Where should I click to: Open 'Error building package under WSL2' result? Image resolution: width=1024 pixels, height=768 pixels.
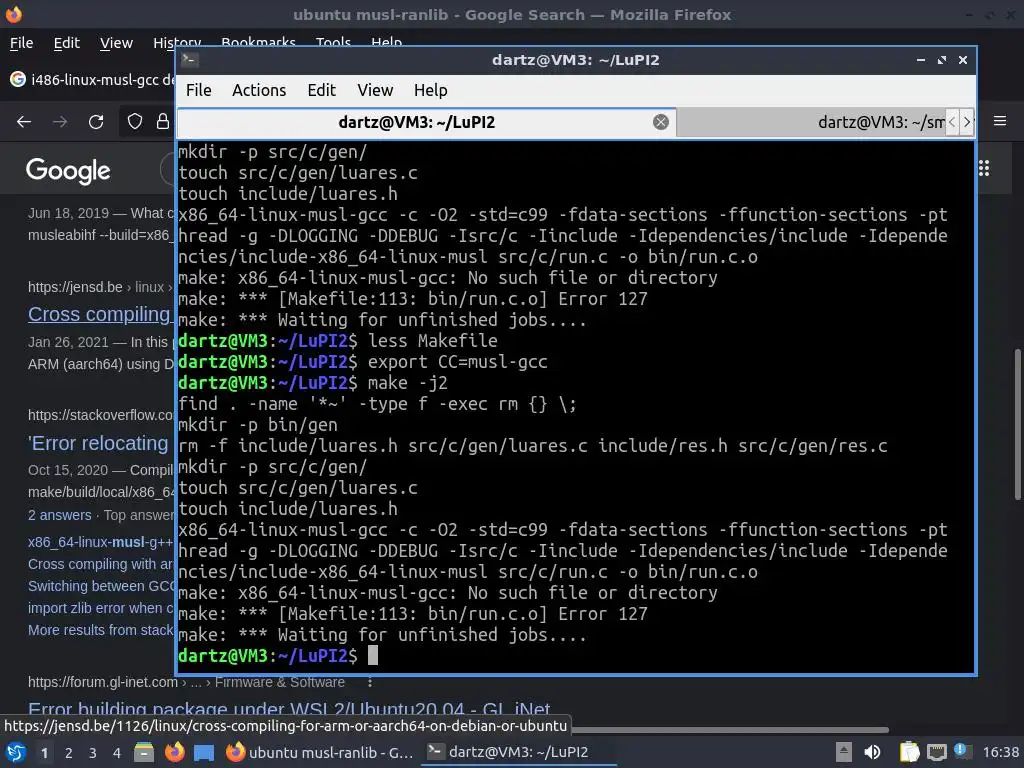pyautogui.click(x=289, y=709)
